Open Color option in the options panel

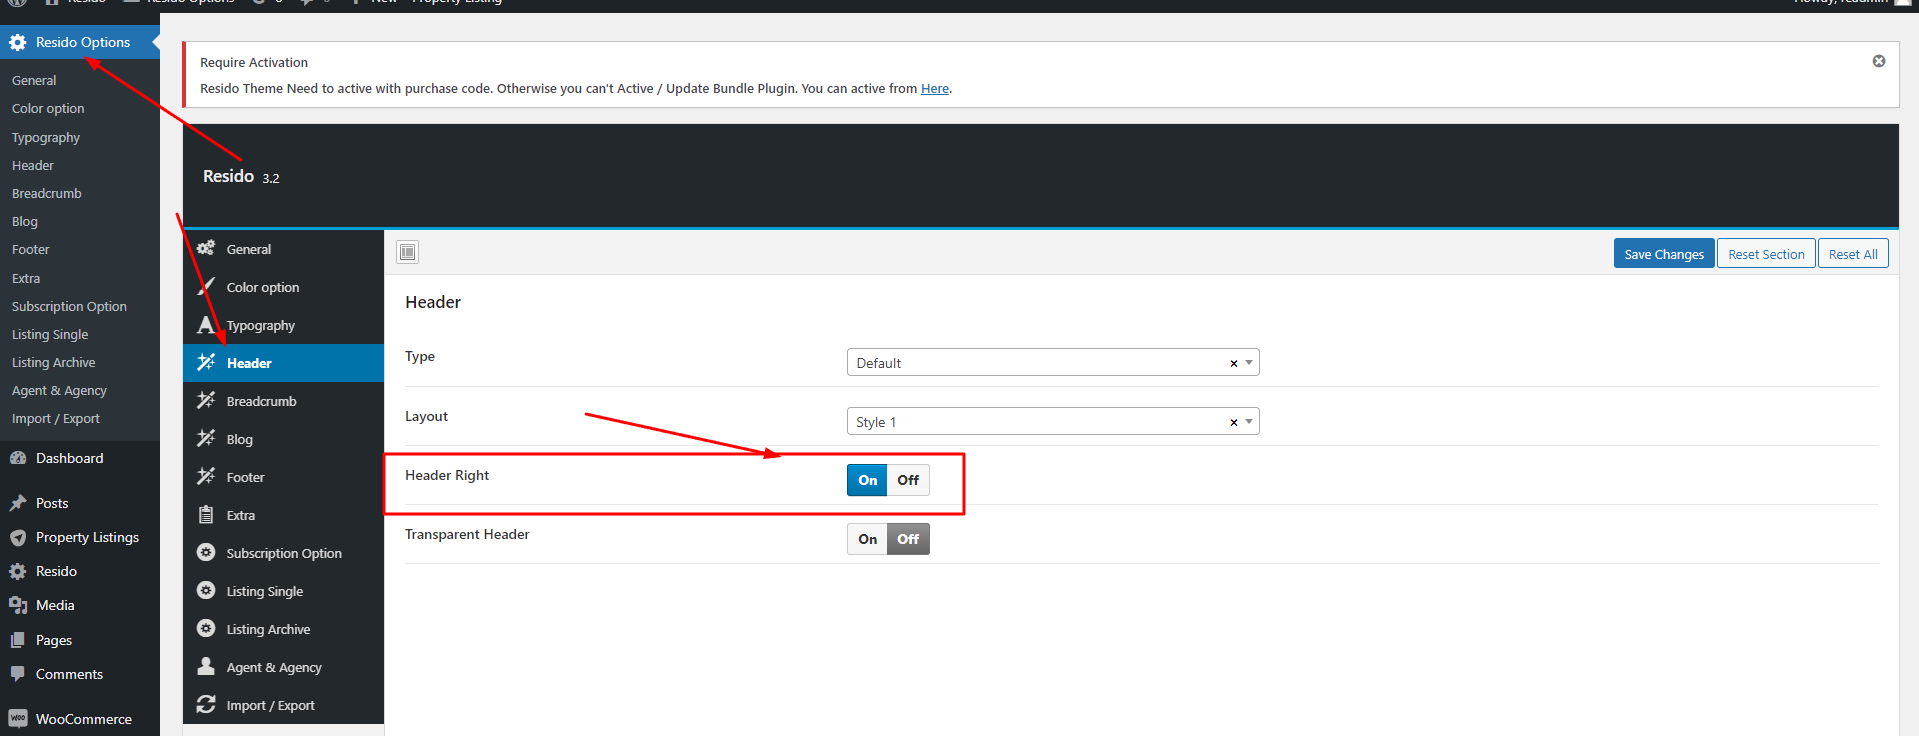click(x=283, y=287)
